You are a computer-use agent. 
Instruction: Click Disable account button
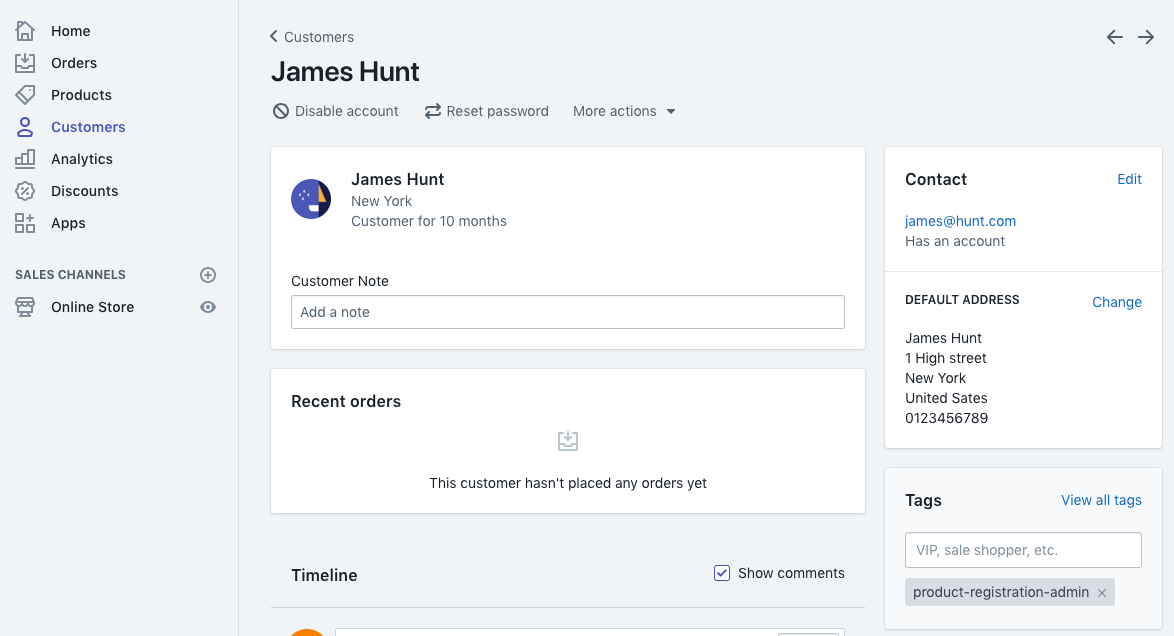(x=336, y=111)
